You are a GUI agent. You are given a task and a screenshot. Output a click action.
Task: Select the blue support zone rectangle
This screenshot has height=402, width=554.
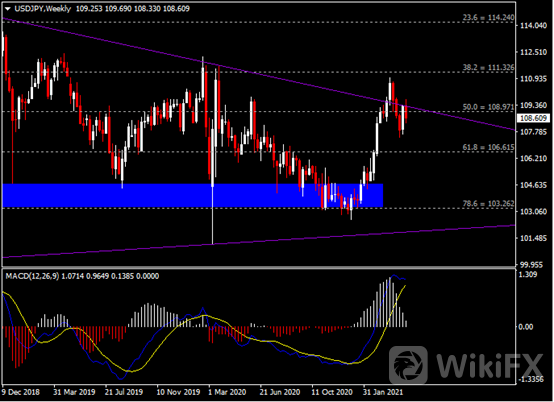pos(193,195)
